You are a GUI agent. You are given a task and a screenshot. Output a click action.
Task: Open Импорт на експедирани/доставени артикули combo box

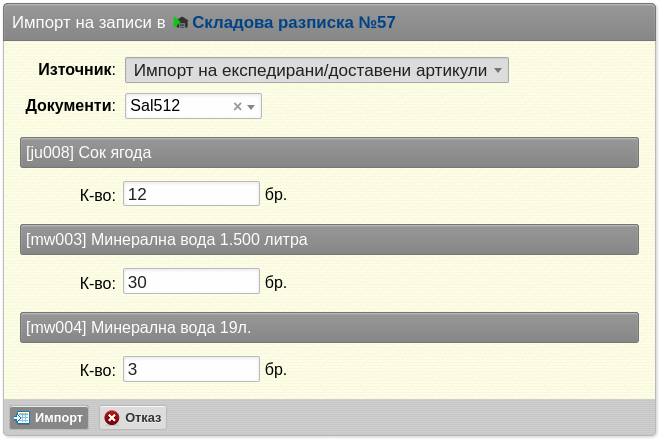point(317,70)
